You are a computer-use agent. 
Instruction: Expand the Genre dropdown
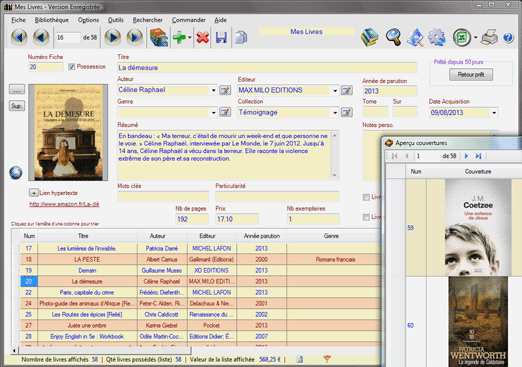click(213, 113)
